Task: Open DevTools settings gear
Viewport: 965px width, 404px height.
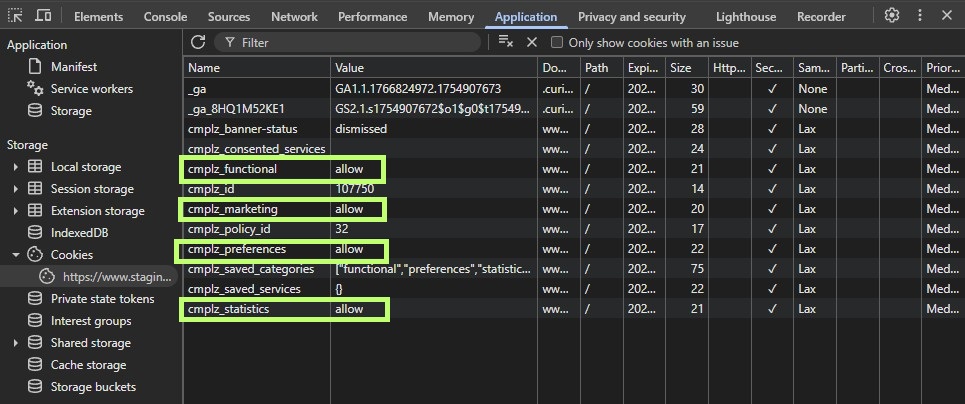Action: pos(892,16)
